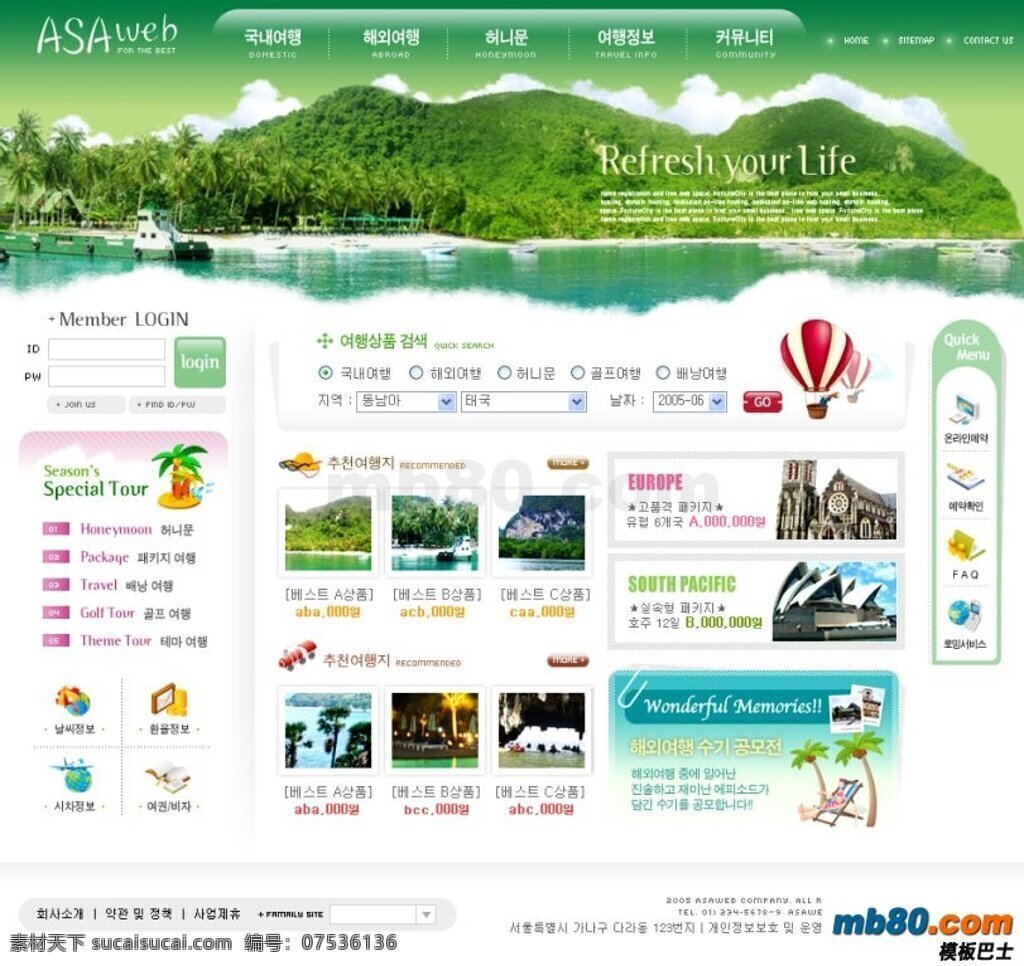Open the FAQ icon in Quick Menu

(x=965, y=547)
